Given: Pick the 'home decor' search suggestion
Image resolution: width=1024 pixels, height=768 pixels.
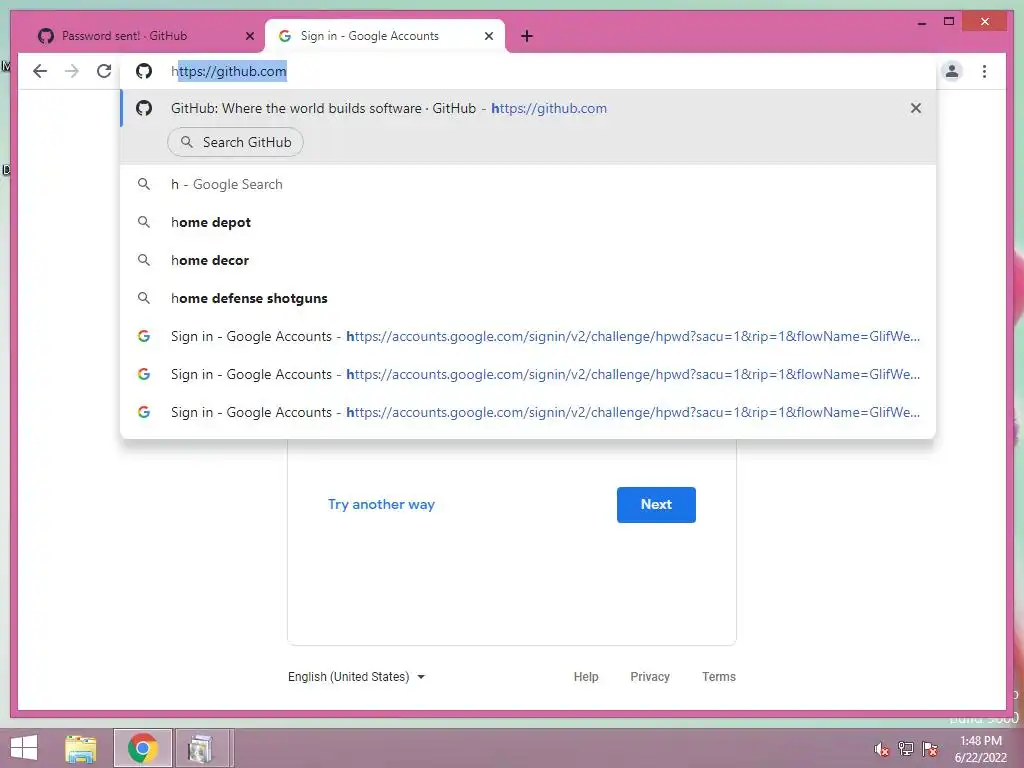Looking at the screenshot, I should [x=528, y=260].
